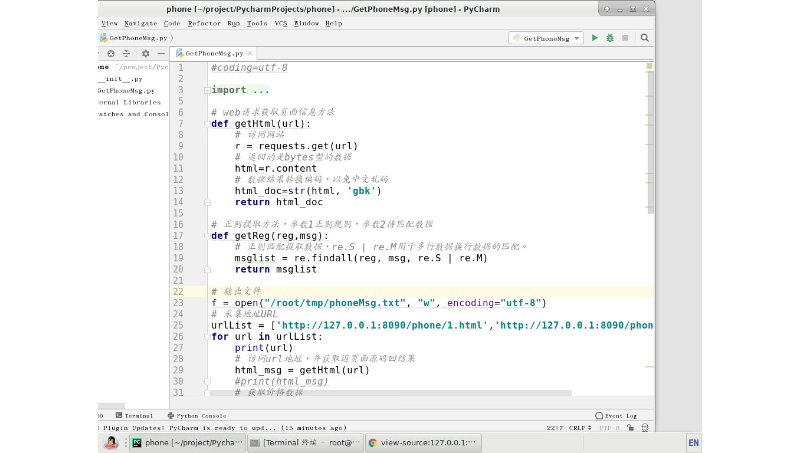The width and height of the screenshot is (800, 453).
Task: Select External Libraries tree node
Action: tap(129, 103)
